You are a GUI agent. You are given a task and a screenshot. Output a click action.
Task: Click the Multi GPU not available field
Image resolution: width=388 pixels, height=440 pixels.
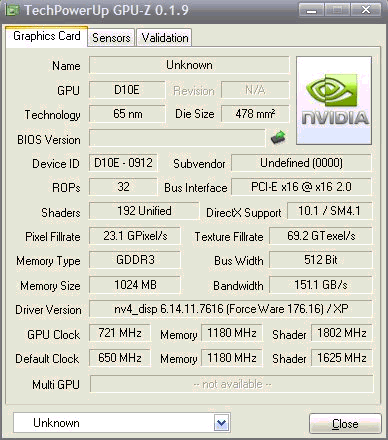click(232, 384)
